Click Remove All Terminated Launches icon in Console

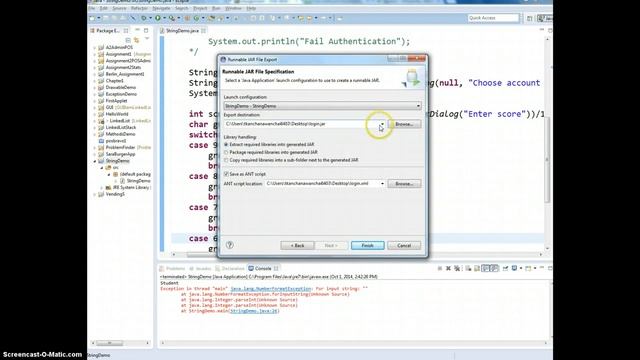coord(457,268)
